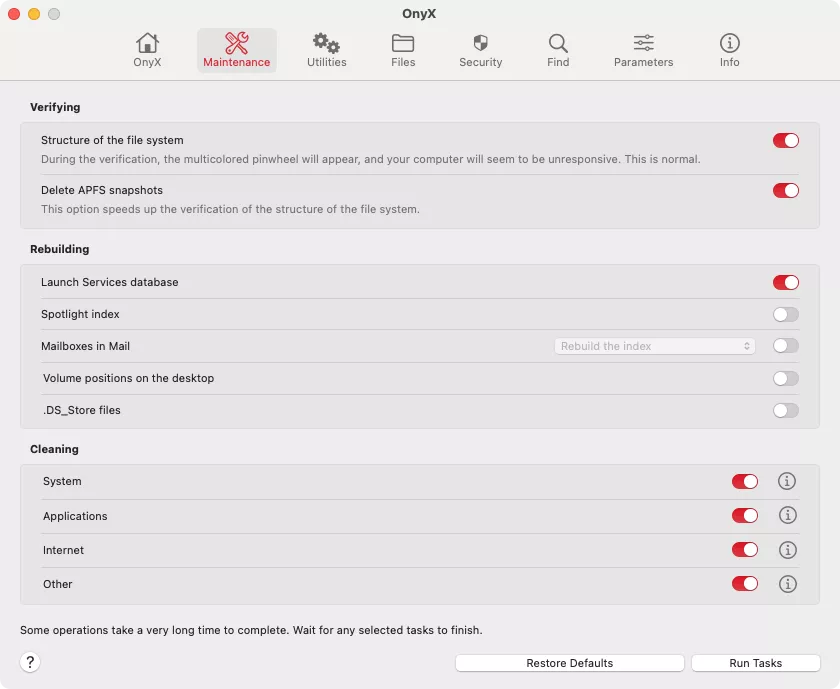Select the Utilities gears icon
The height and width of the screenshot is (689, 840).
click(x=326, y=44)
